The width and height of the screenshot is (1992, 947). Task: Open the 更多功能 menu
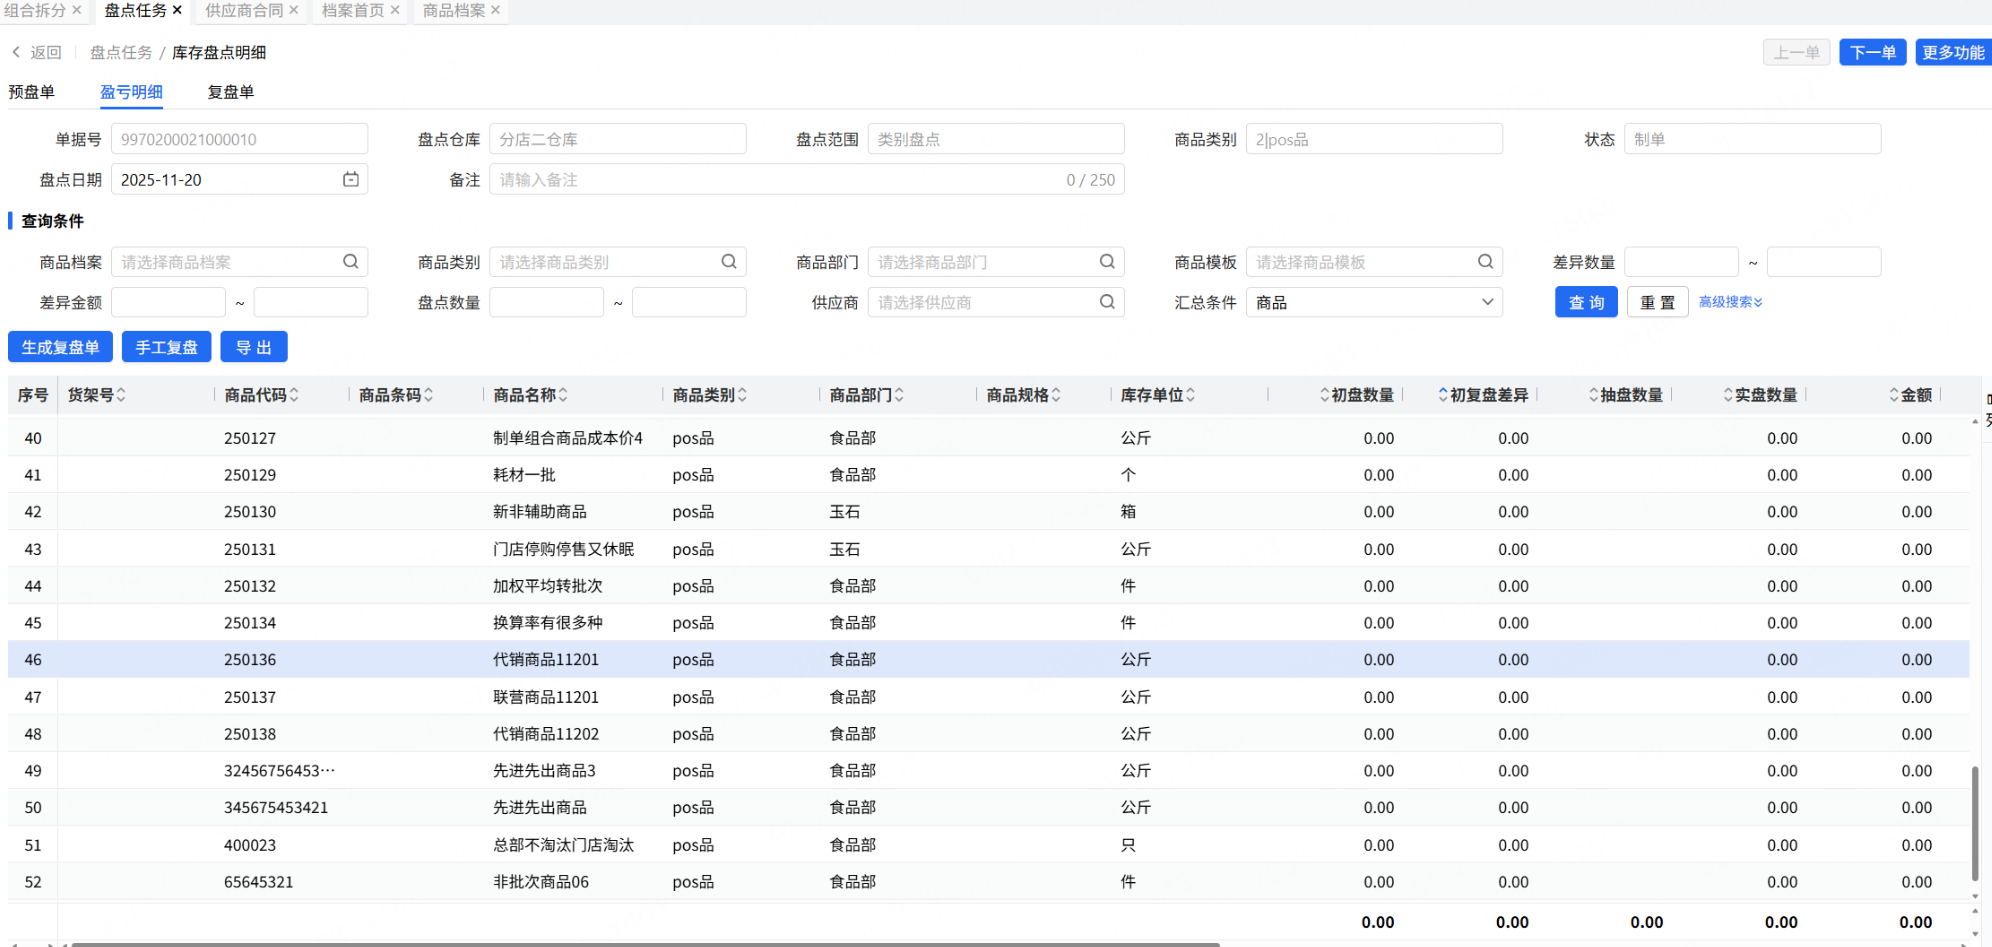[x=1952, y=52]
